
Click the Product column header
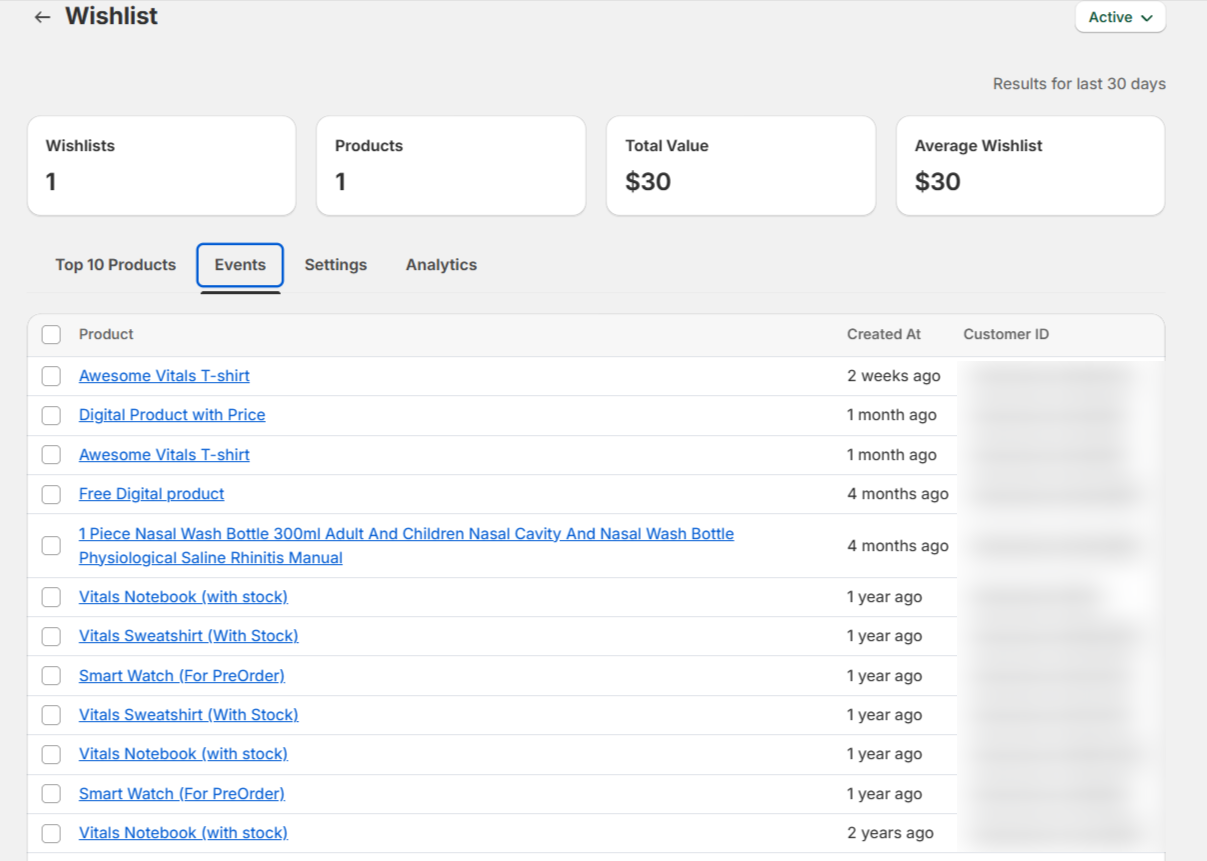tap(106, 334)
